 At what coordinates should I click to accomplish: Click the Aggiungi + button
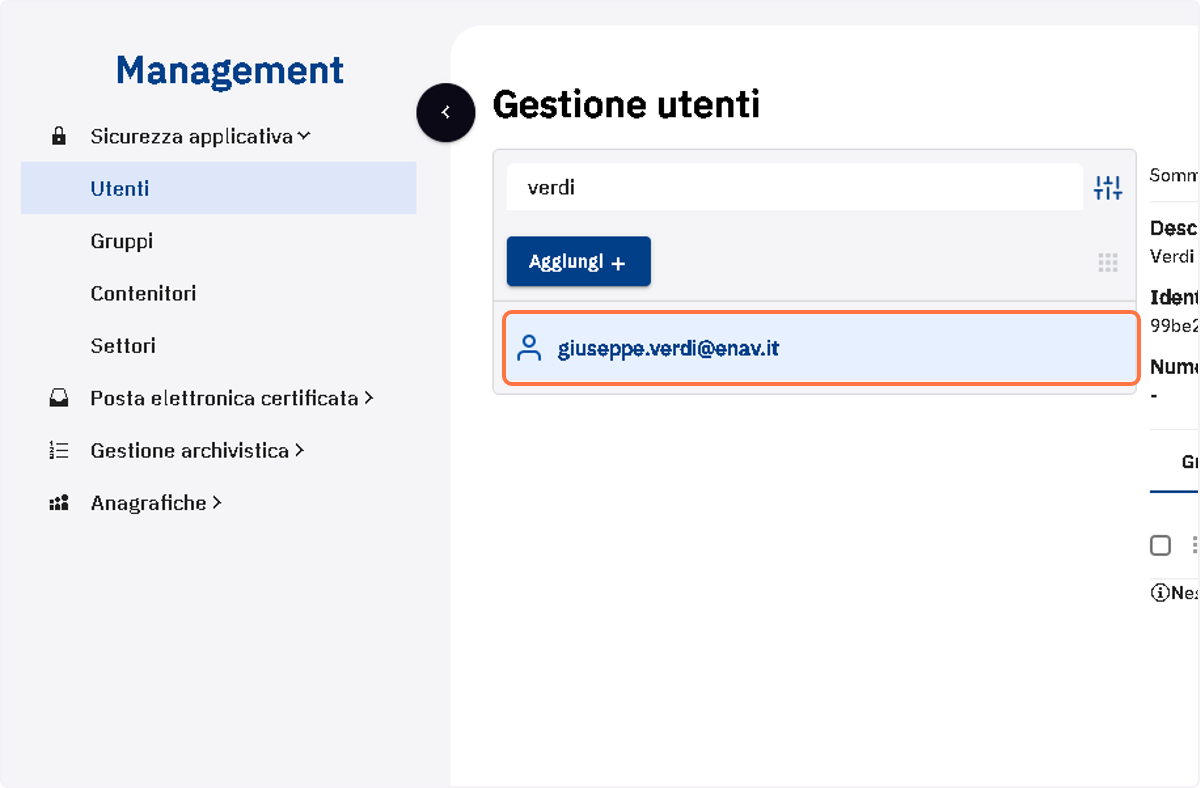point(578,261)
